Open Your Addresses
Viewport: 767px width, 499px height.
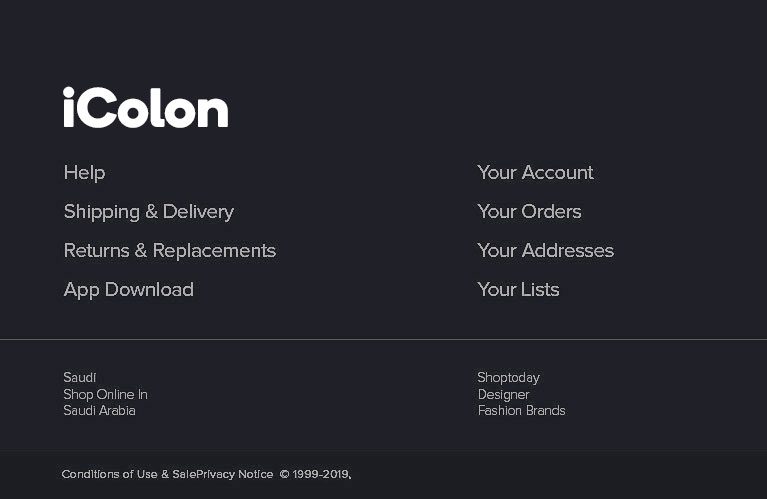(545, 251)
